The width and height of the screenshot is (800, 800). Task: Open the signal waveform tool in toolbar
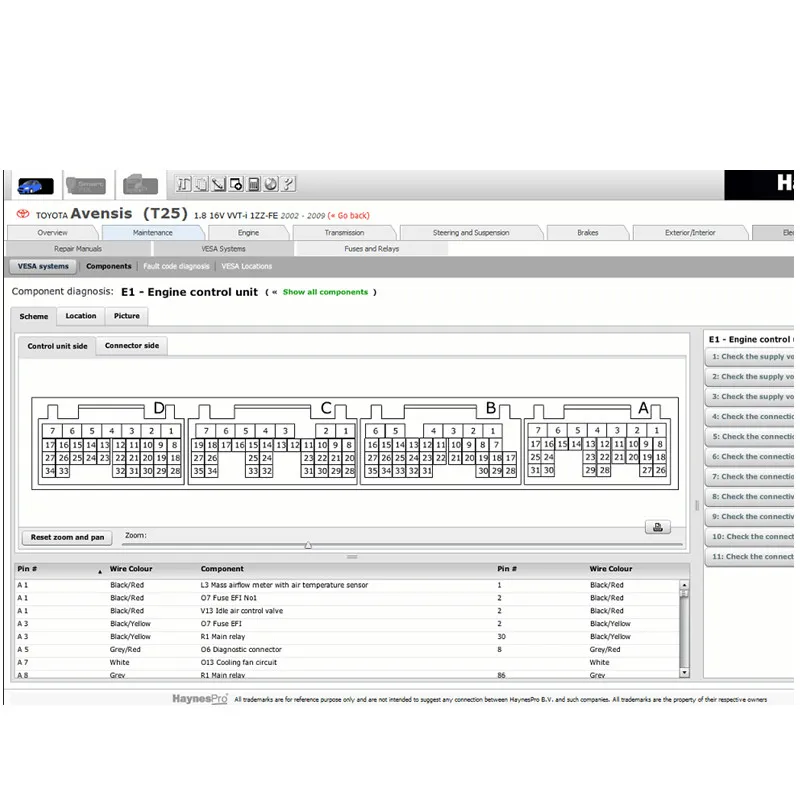click(x=184, y=184)
